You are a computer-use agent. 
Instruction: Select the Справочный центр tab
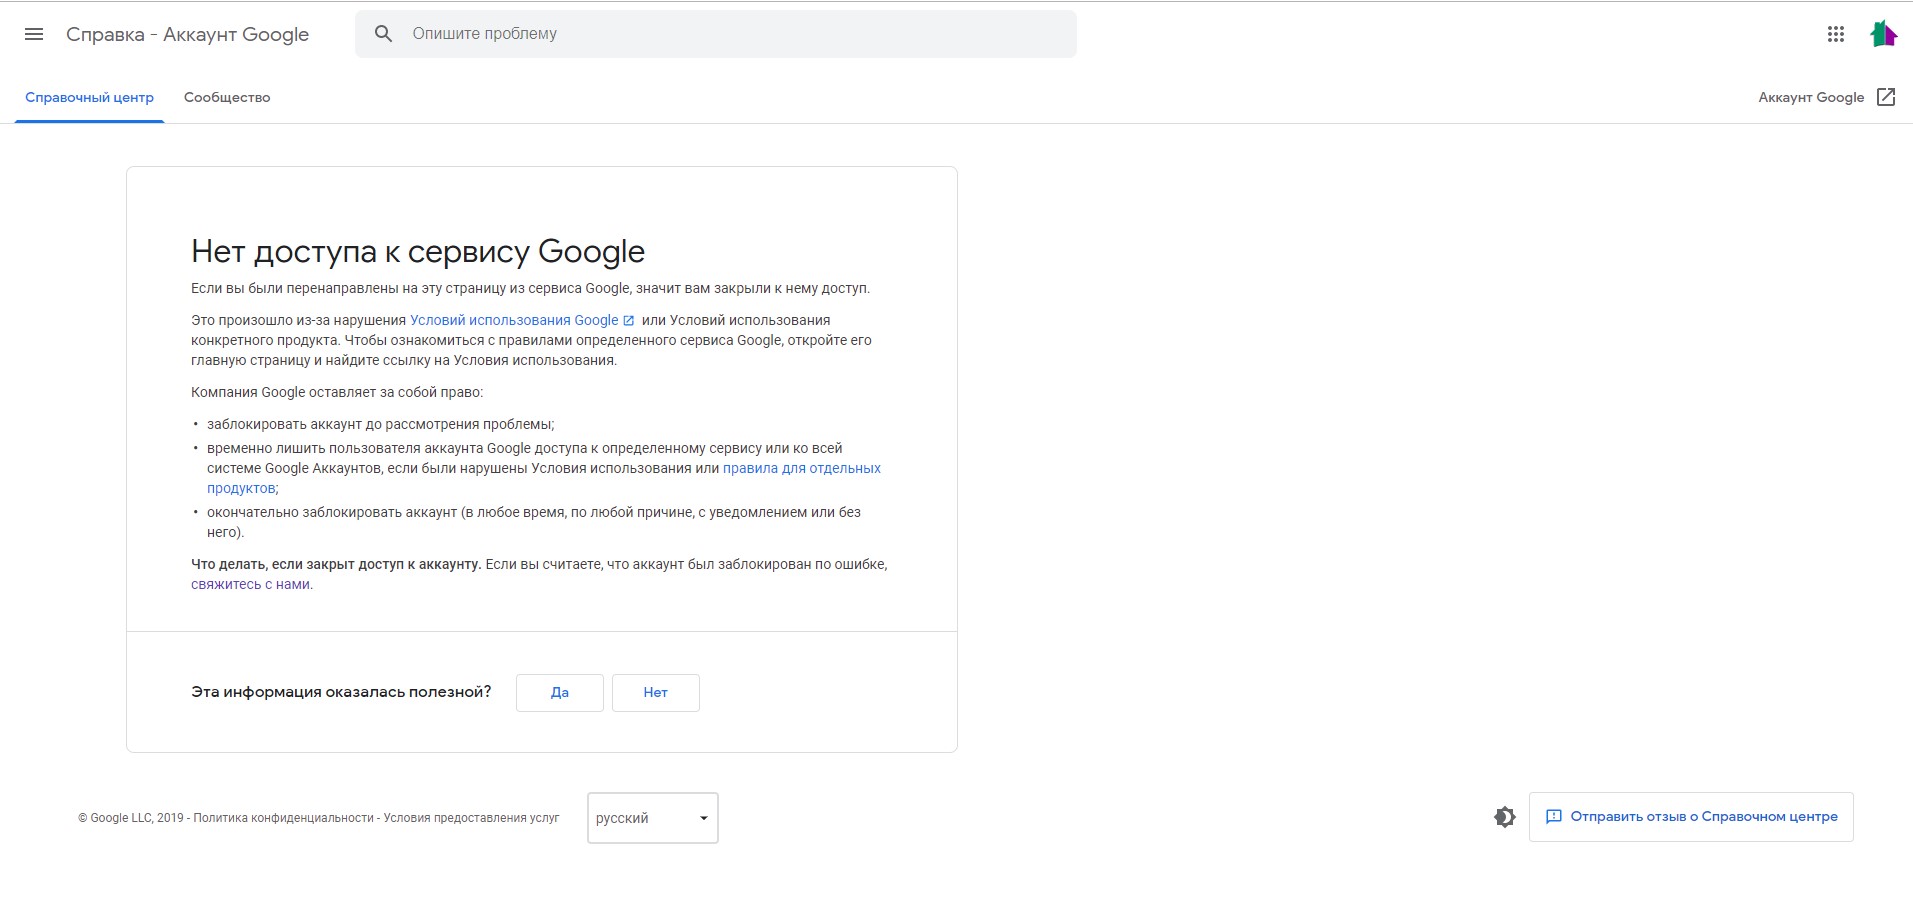(x=89, y=97)
